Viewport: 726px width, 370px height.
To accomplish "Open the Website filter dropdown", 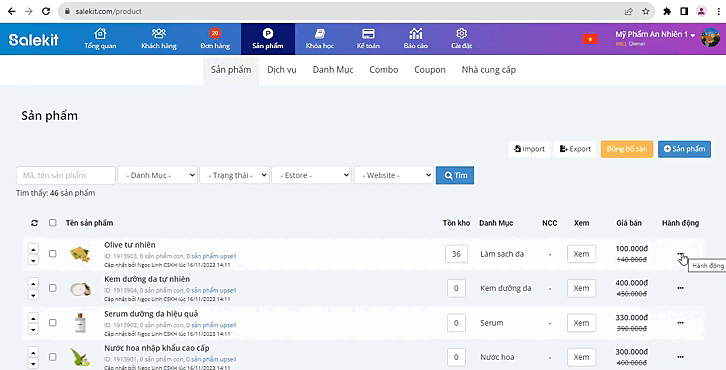I will pos(394,176).
